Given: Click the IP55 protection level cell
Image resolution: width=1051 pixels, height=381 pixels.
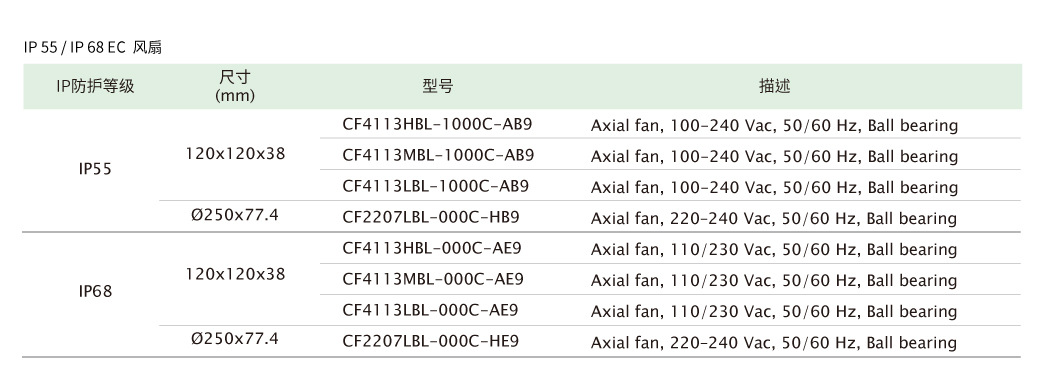Looking at the screenshot, I should 95,170.
